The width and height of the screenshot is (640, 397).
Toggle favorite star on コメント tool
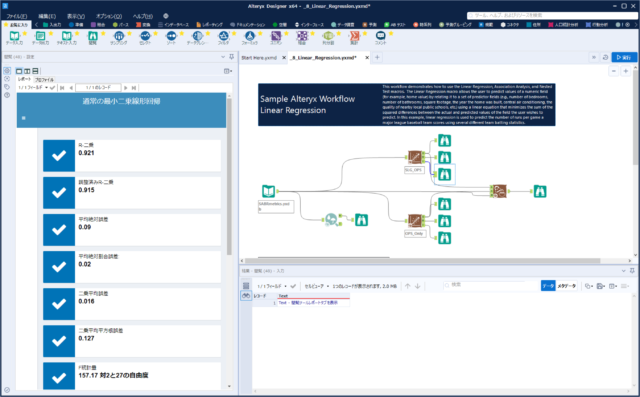click(x=391, y=33)
